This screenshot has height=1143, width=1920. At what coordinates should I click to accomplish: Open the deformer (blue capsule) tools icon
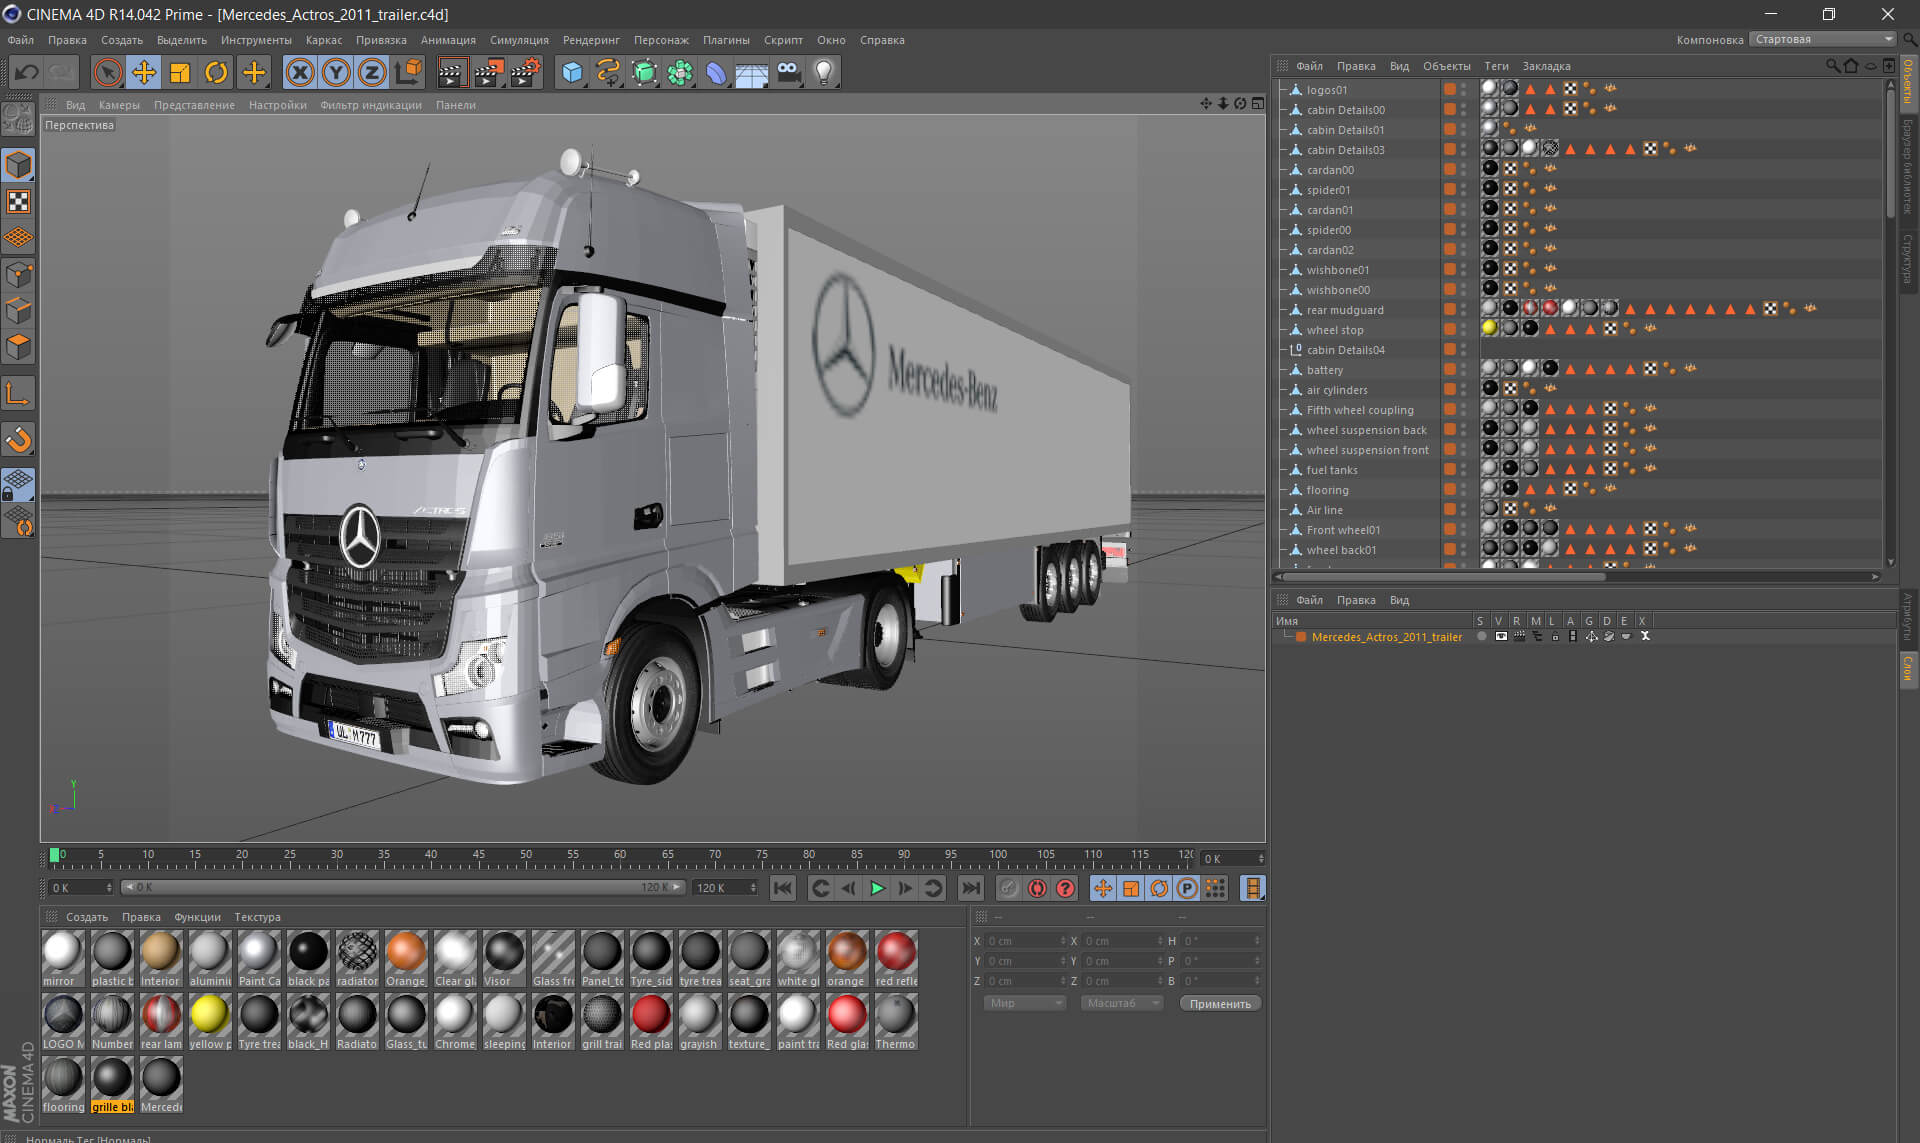click(716, 72)
